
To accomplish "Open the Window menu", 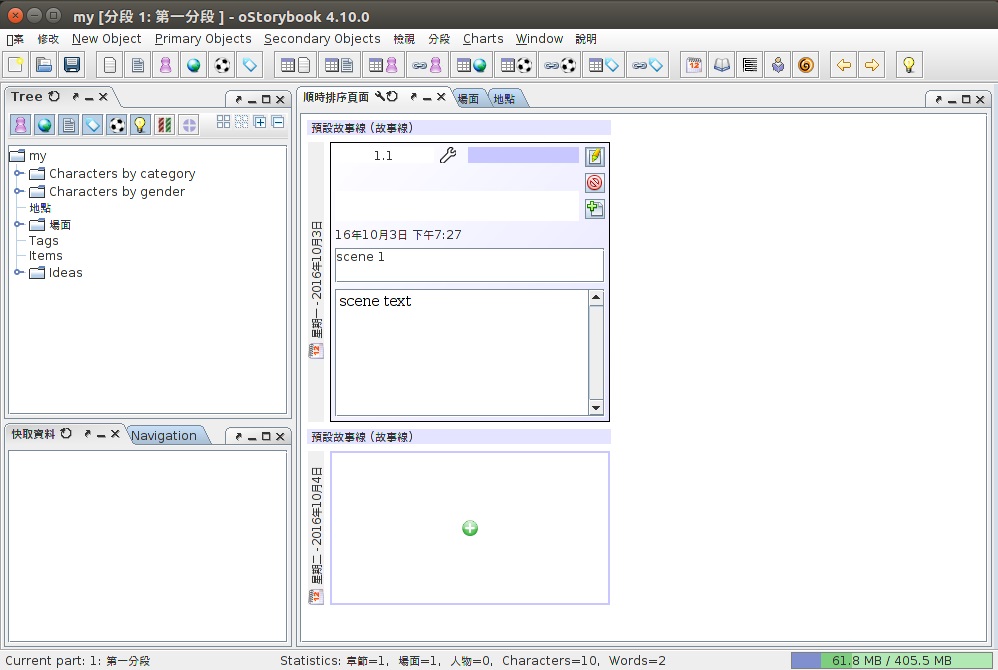I will point(539,39).
